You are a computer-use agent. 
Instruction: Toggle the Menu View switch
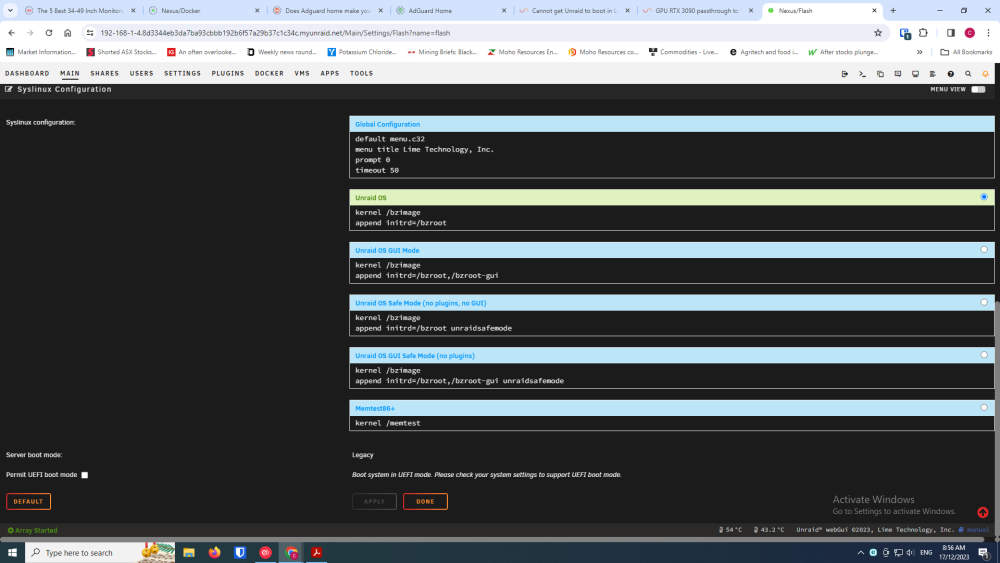pos(978,89)
